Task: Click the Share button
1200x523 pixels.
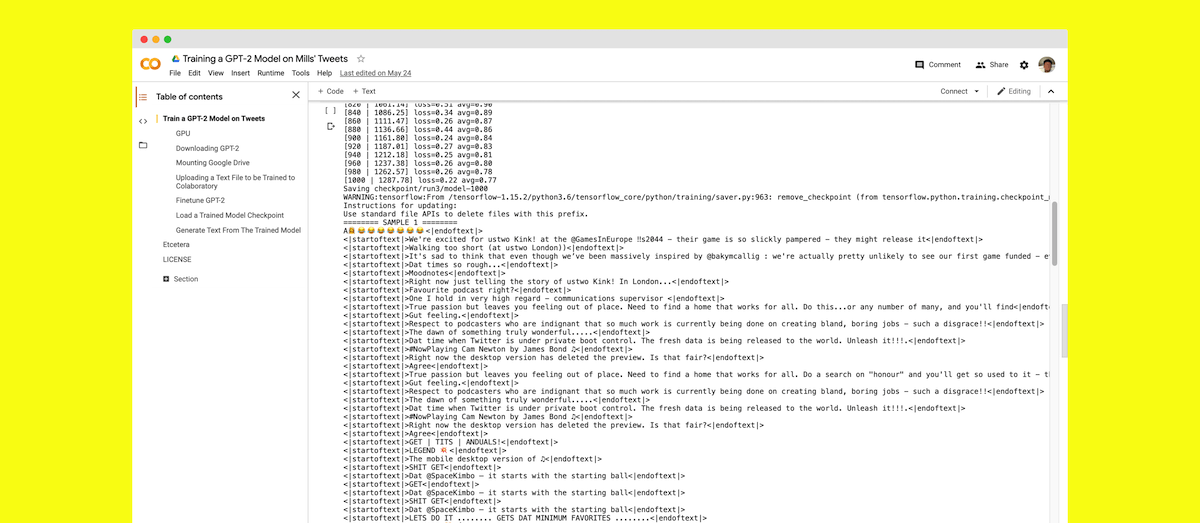Action: [x=992, y=65]
